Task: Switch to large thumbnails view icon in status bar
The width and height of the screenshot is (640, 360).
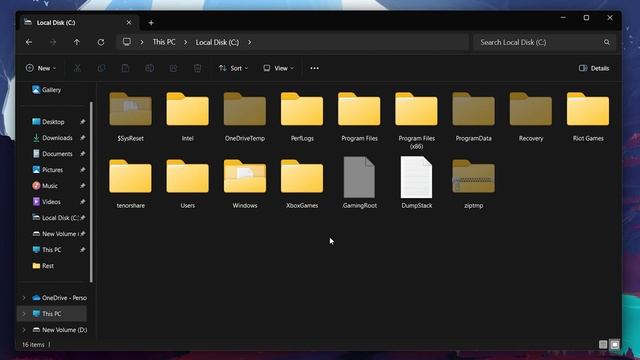Action: [x=615, y=344]
